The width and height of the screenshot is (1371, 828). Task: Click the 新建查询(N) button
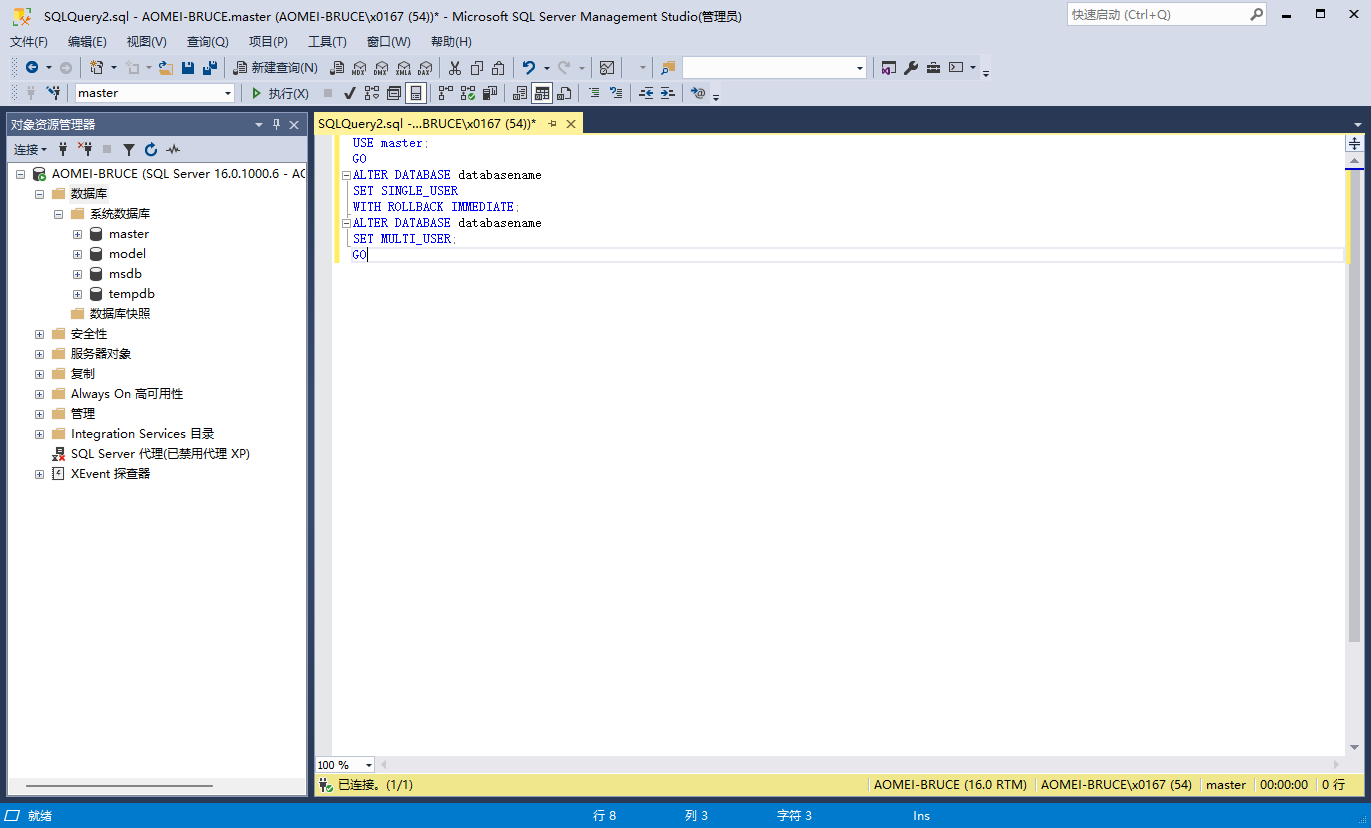[x=276, y=68]
